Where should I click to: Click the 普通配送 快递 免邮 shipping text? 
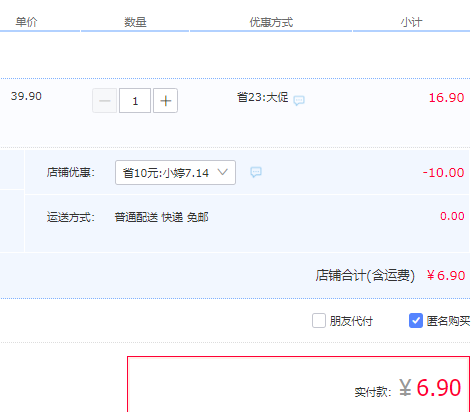click(x=162, y=217)
